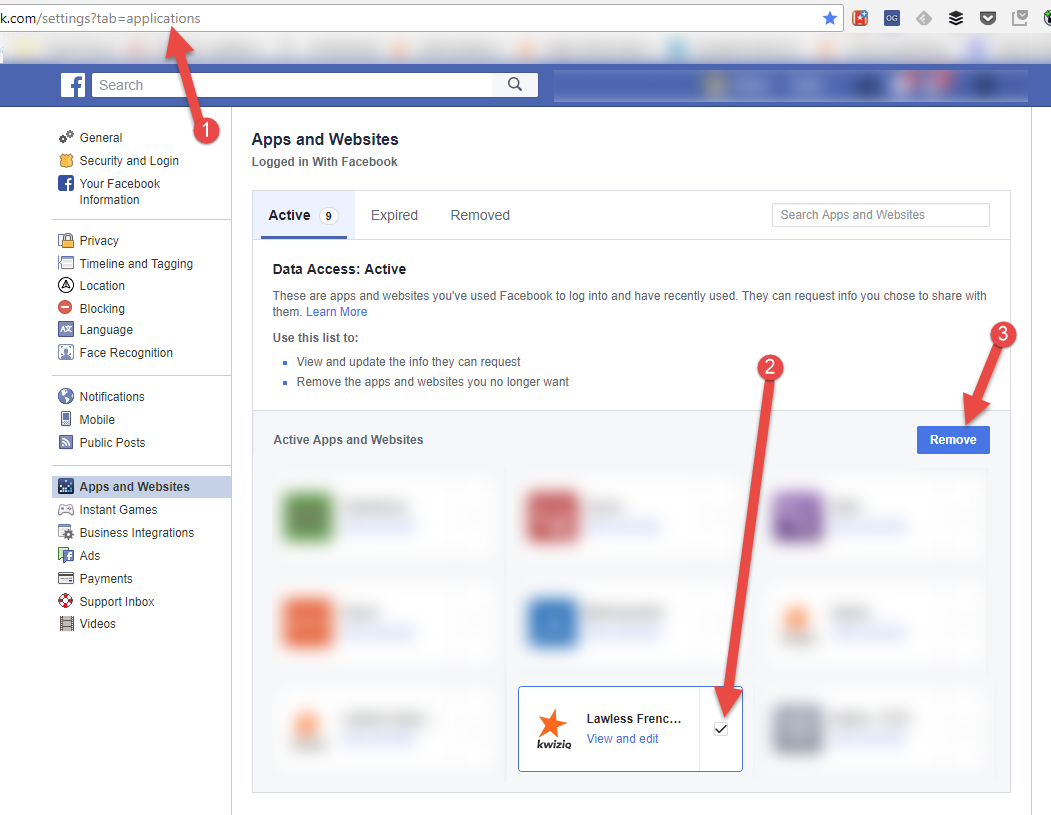The height and width of the screenshot is (815, 1051).
Task: Uncheck the Lawless French app checkbox
Action: point(721,729)
